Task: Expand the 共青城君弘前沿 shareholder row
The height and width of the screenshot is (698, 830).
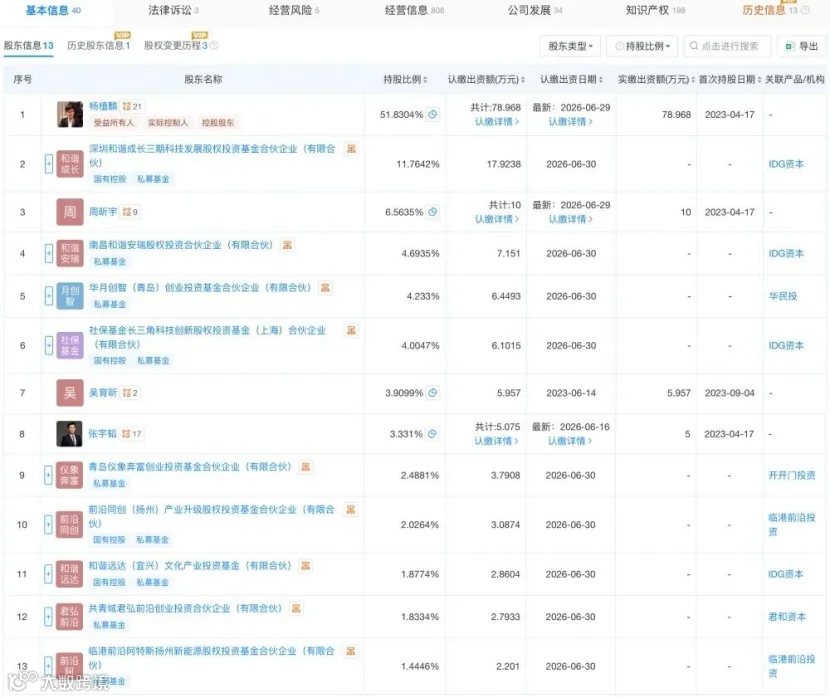Action: point(48,617)
